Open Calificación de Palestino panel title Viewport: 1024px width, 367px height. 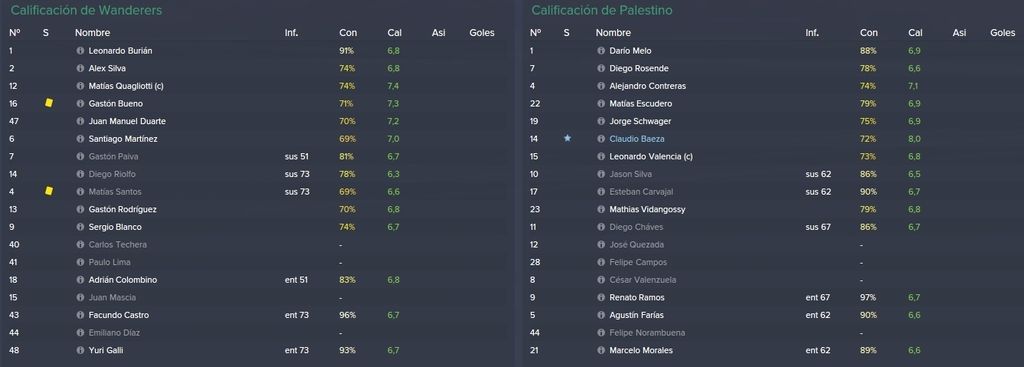click(x=601, y=10)
